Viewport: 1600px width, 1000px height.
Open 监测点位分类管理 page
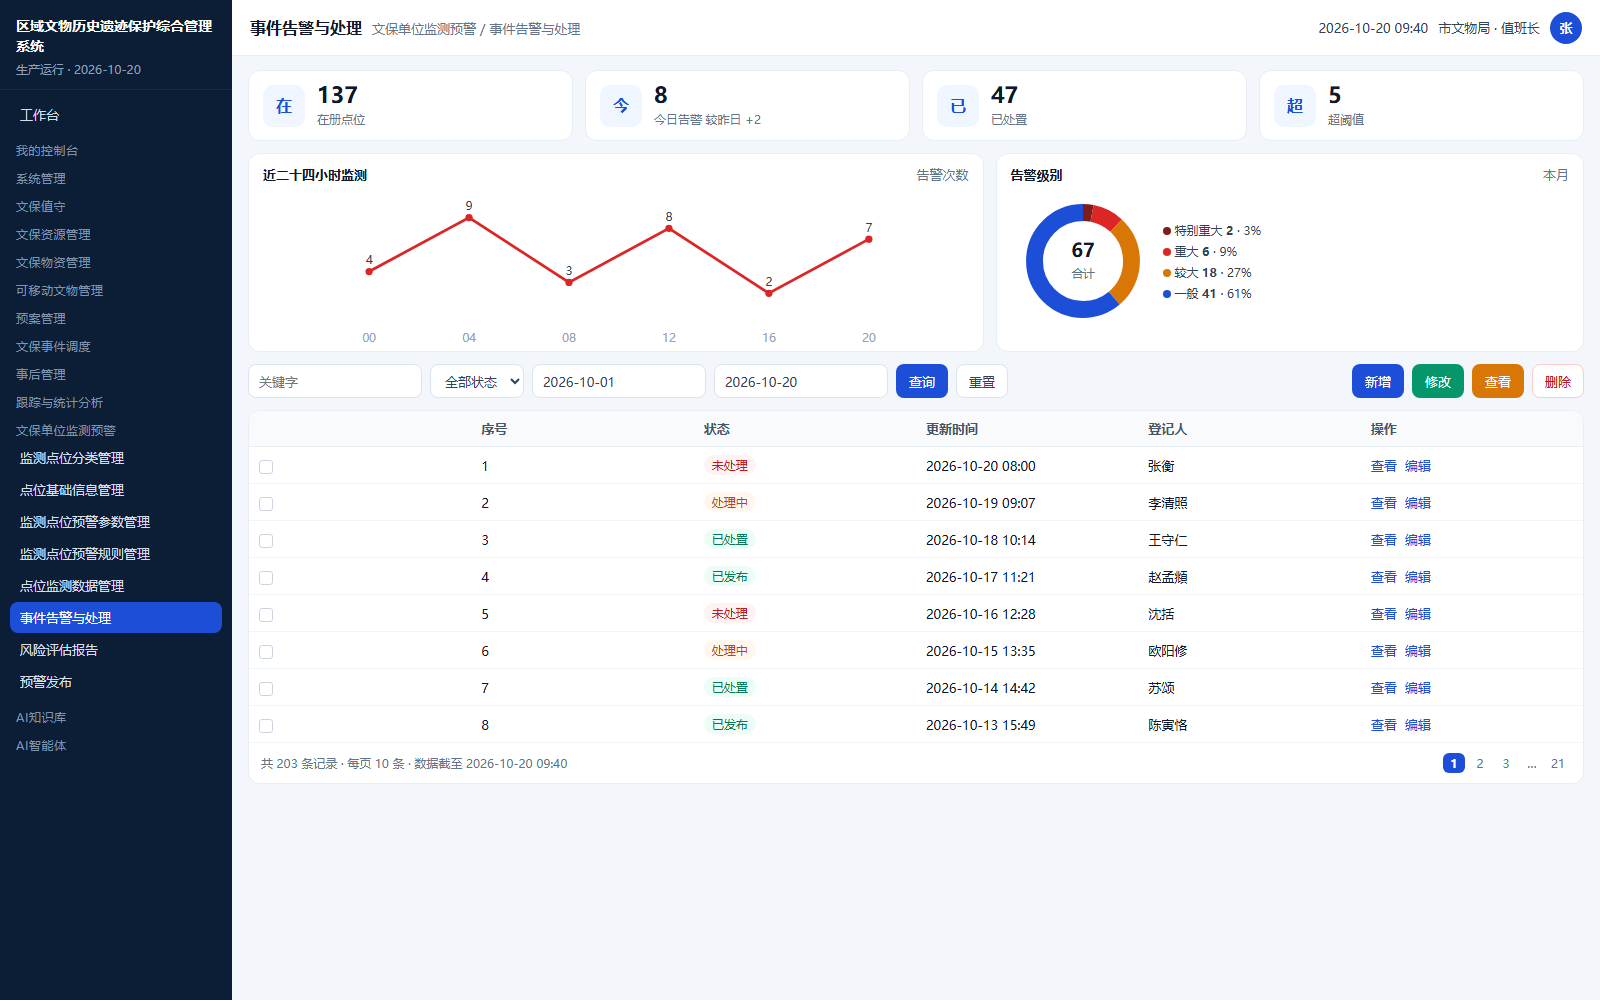[116, 458]
